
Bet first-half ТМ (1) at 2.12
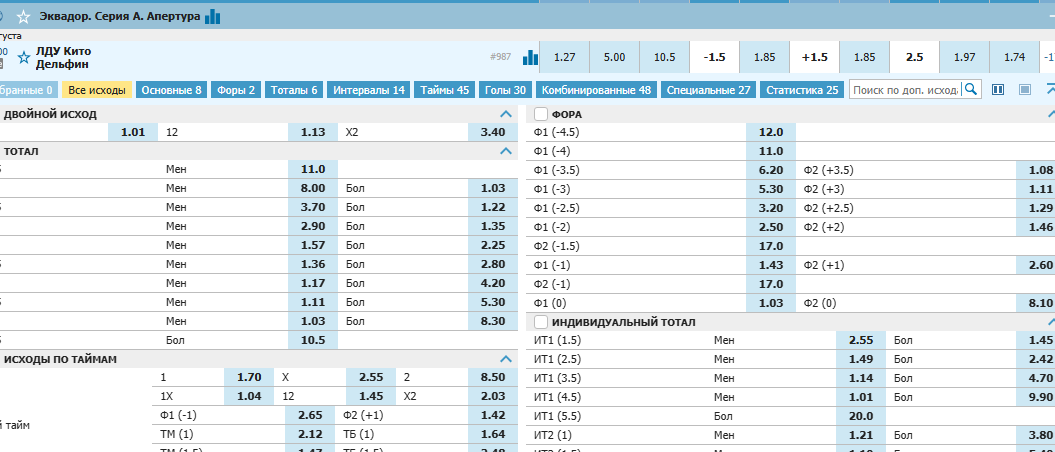[310, 434]
